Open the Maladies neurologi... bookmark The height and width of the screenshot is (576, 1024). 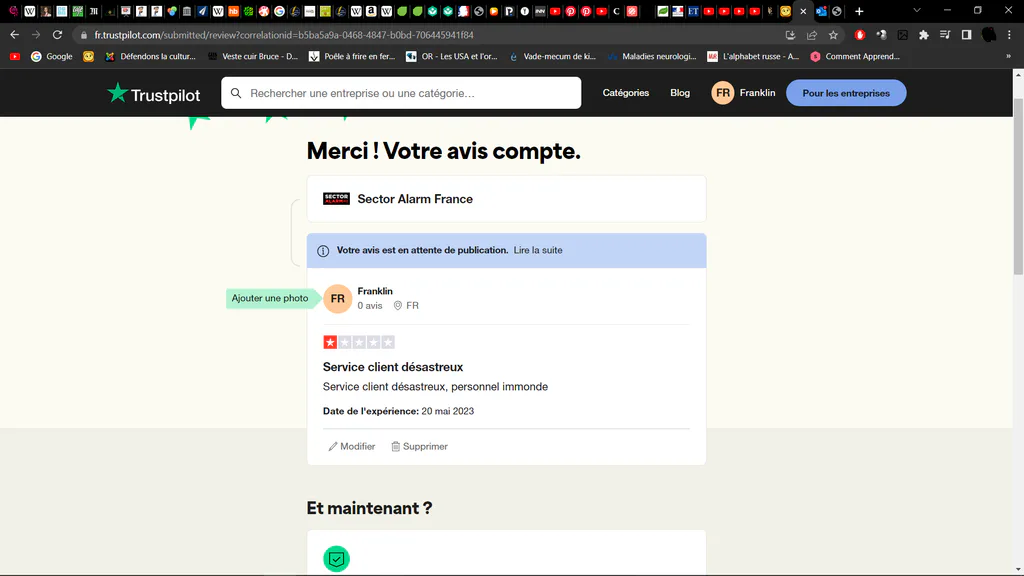point(652,57)
